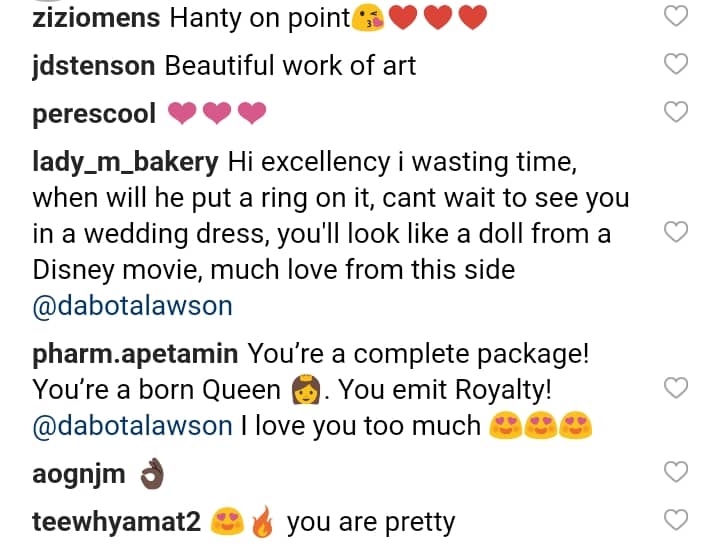Like aognjm's OK hand comment
The image size is (720, 555).
click(x=677, y=472)
